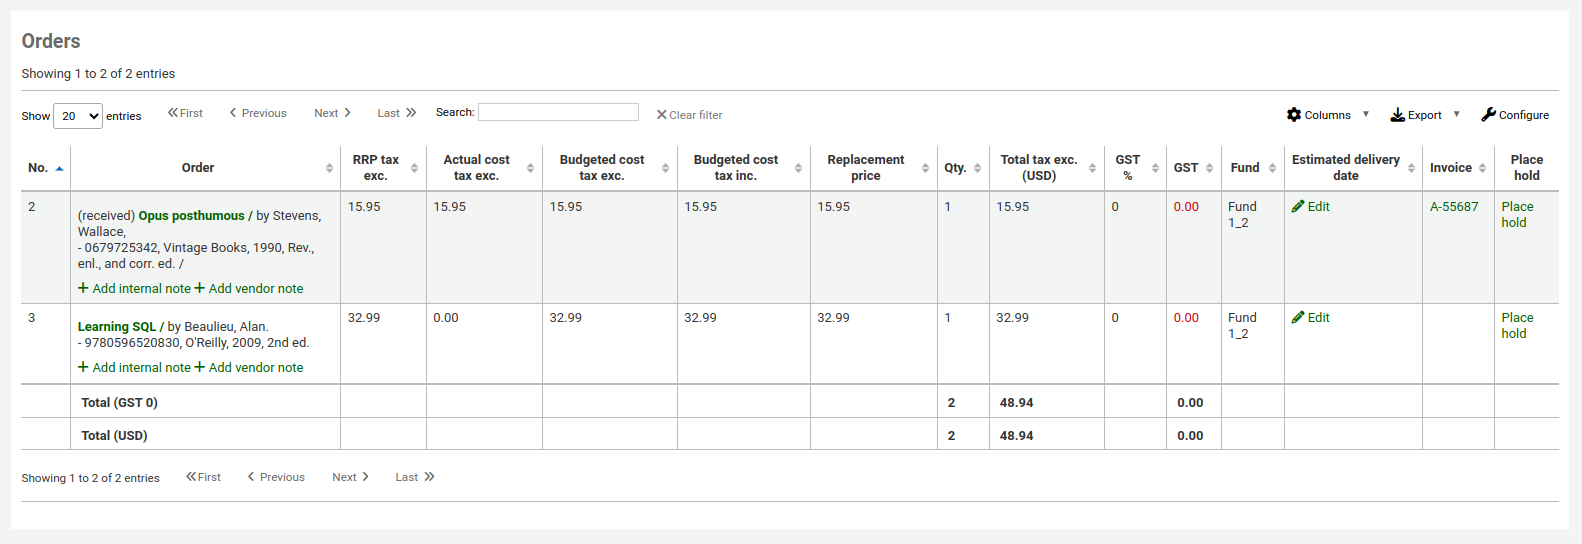Expand the Export dropdown arrow

(x=1456, y=114)
